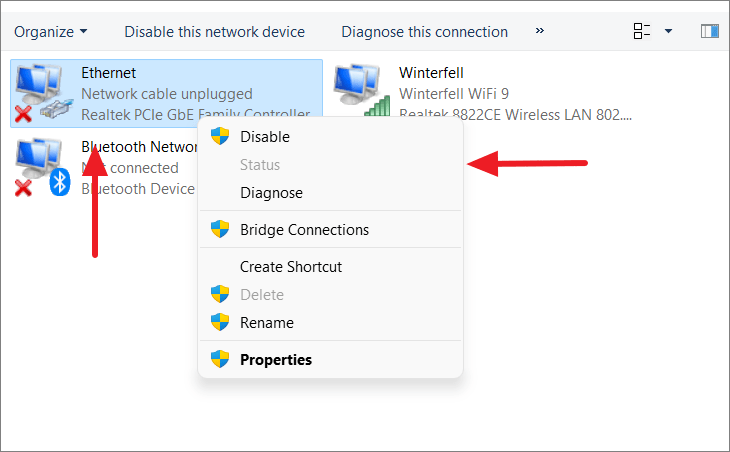This screenshot has width=730, height=452.
Task: Expand the view options dropdown arrow
Action: point(668,31)
